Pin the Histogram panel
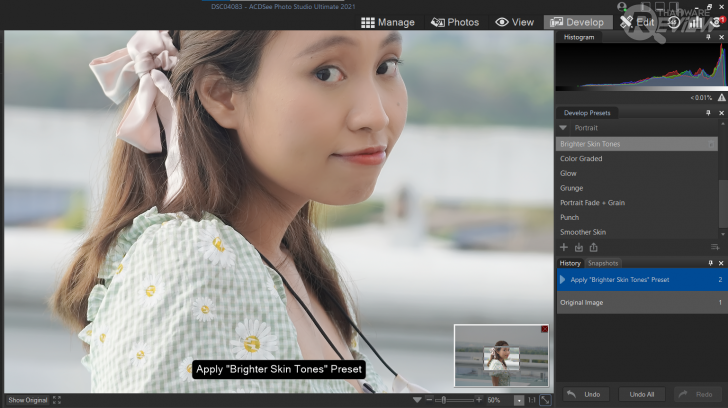The height and width of the screenshot is (408, 728). click(x=708, y=37)
